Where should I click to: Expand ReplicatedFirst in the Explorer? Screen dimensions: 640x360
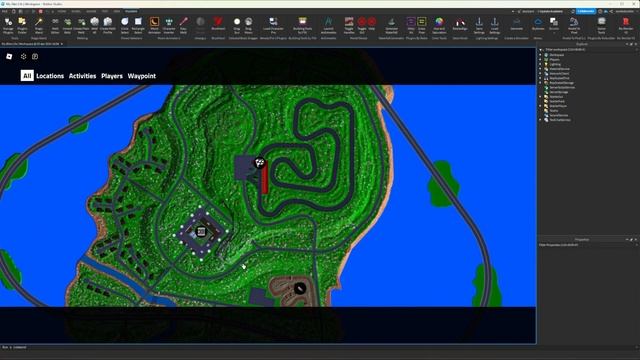point(540,78)
